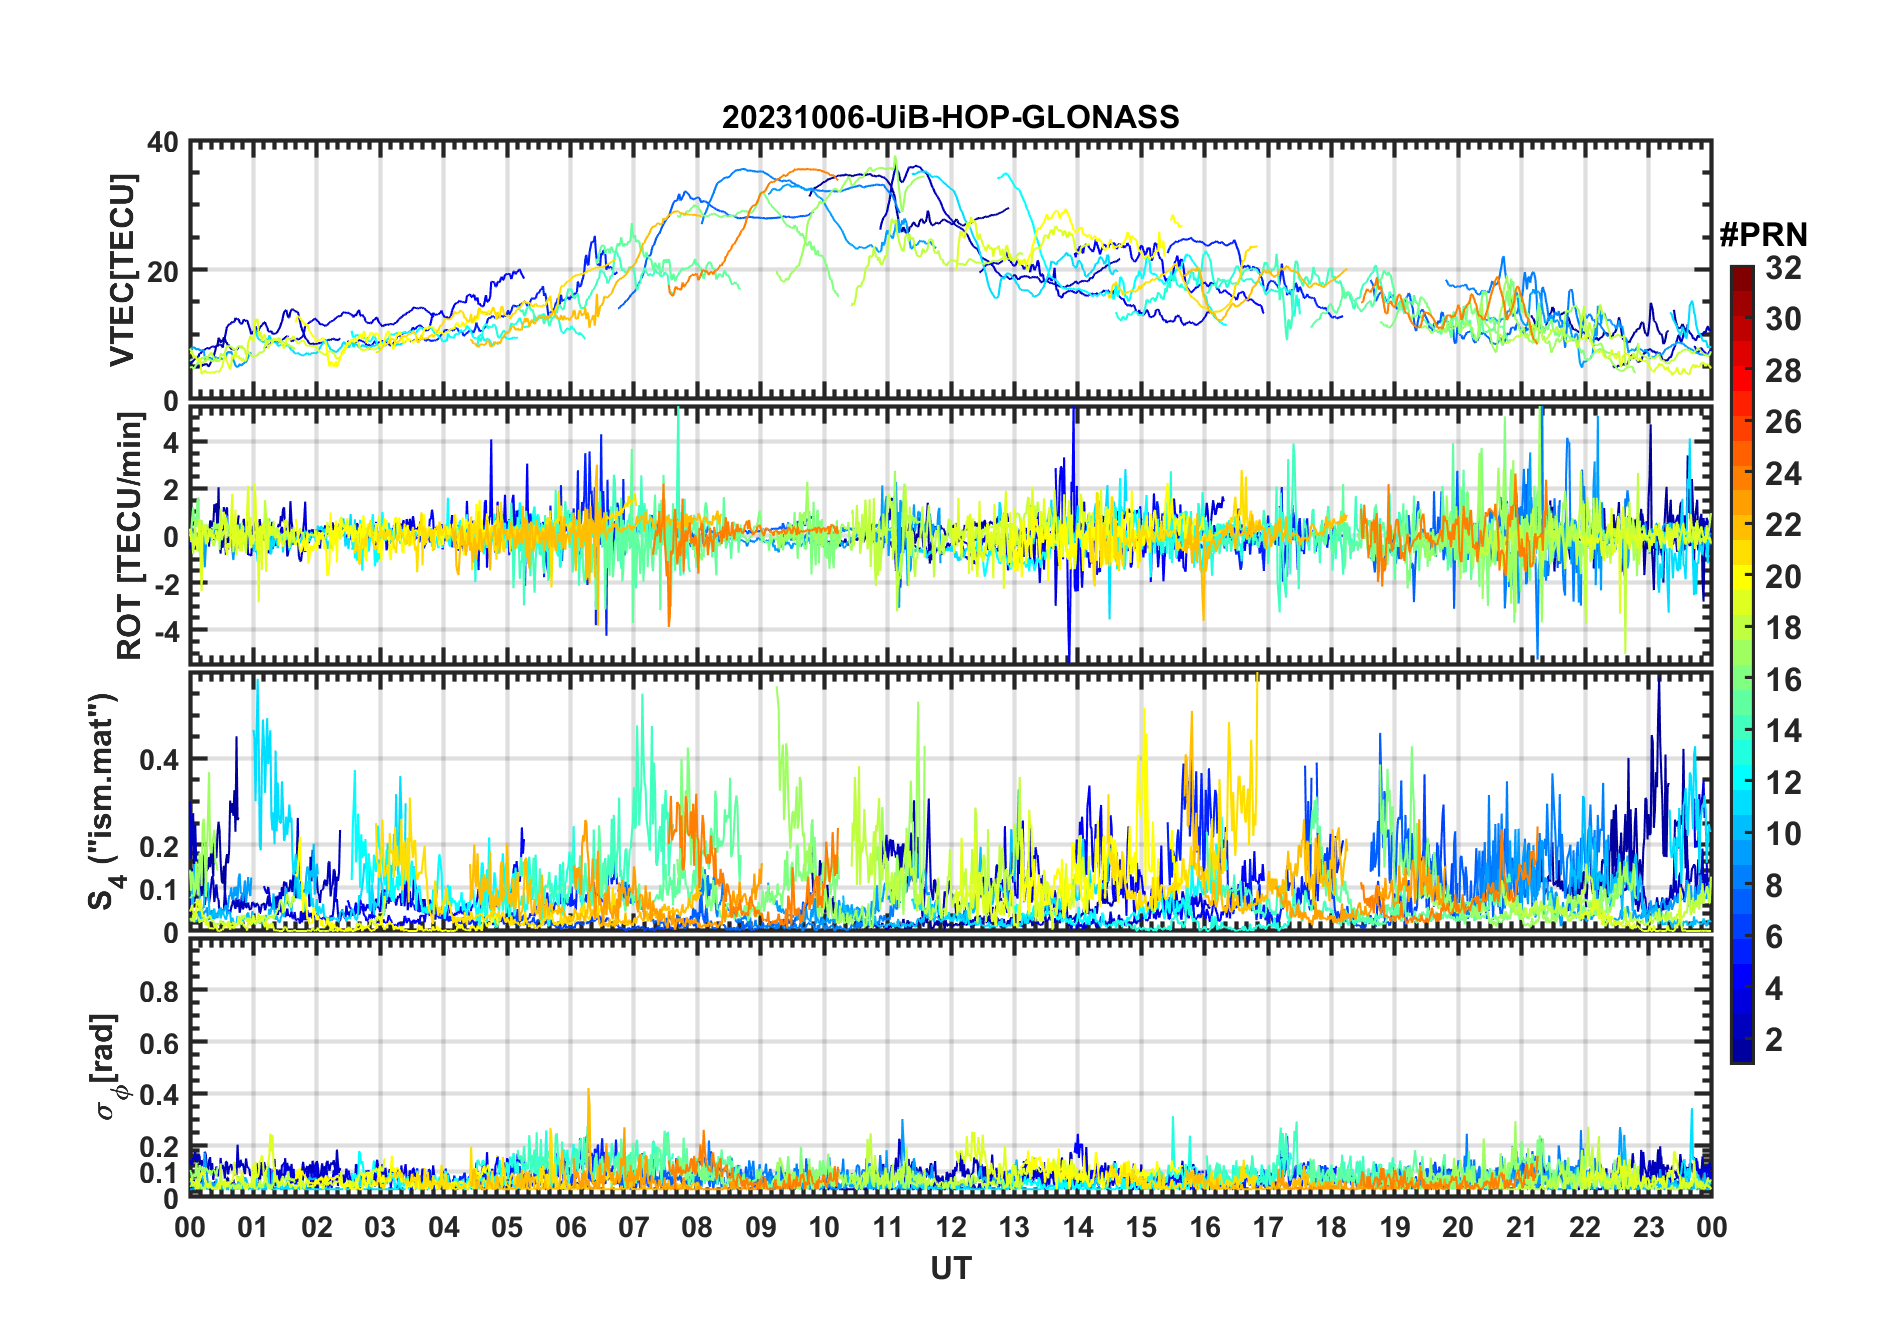Click the plot title 20231006-UiB-HOP-GLONASS
The width and height of the screenshot is (1902, 1330).
pos(950,118)
